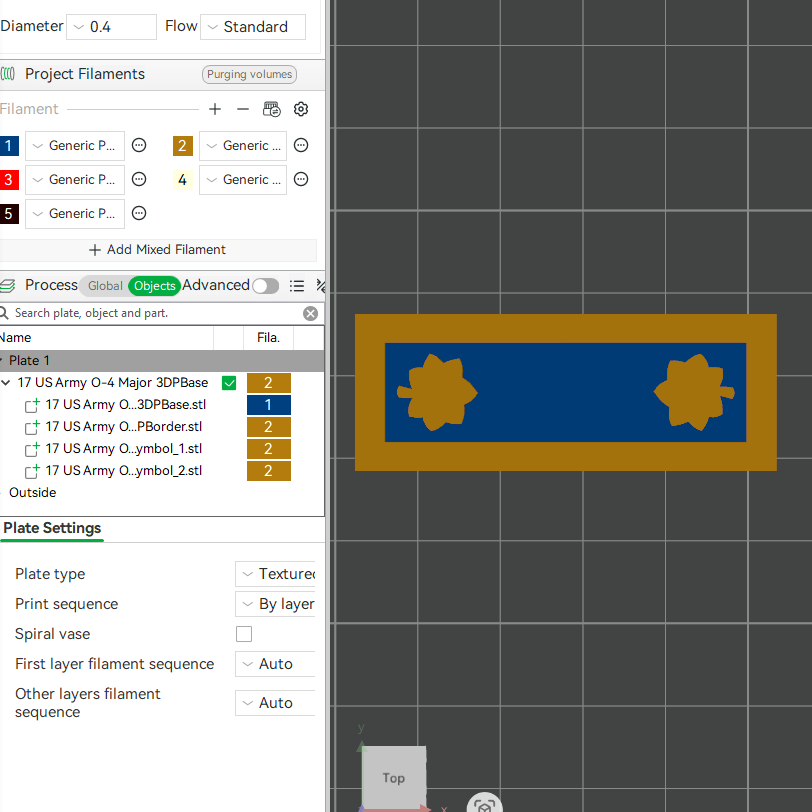
Task: Open options menu for filament 3
Action: click(x=139, y=180)
